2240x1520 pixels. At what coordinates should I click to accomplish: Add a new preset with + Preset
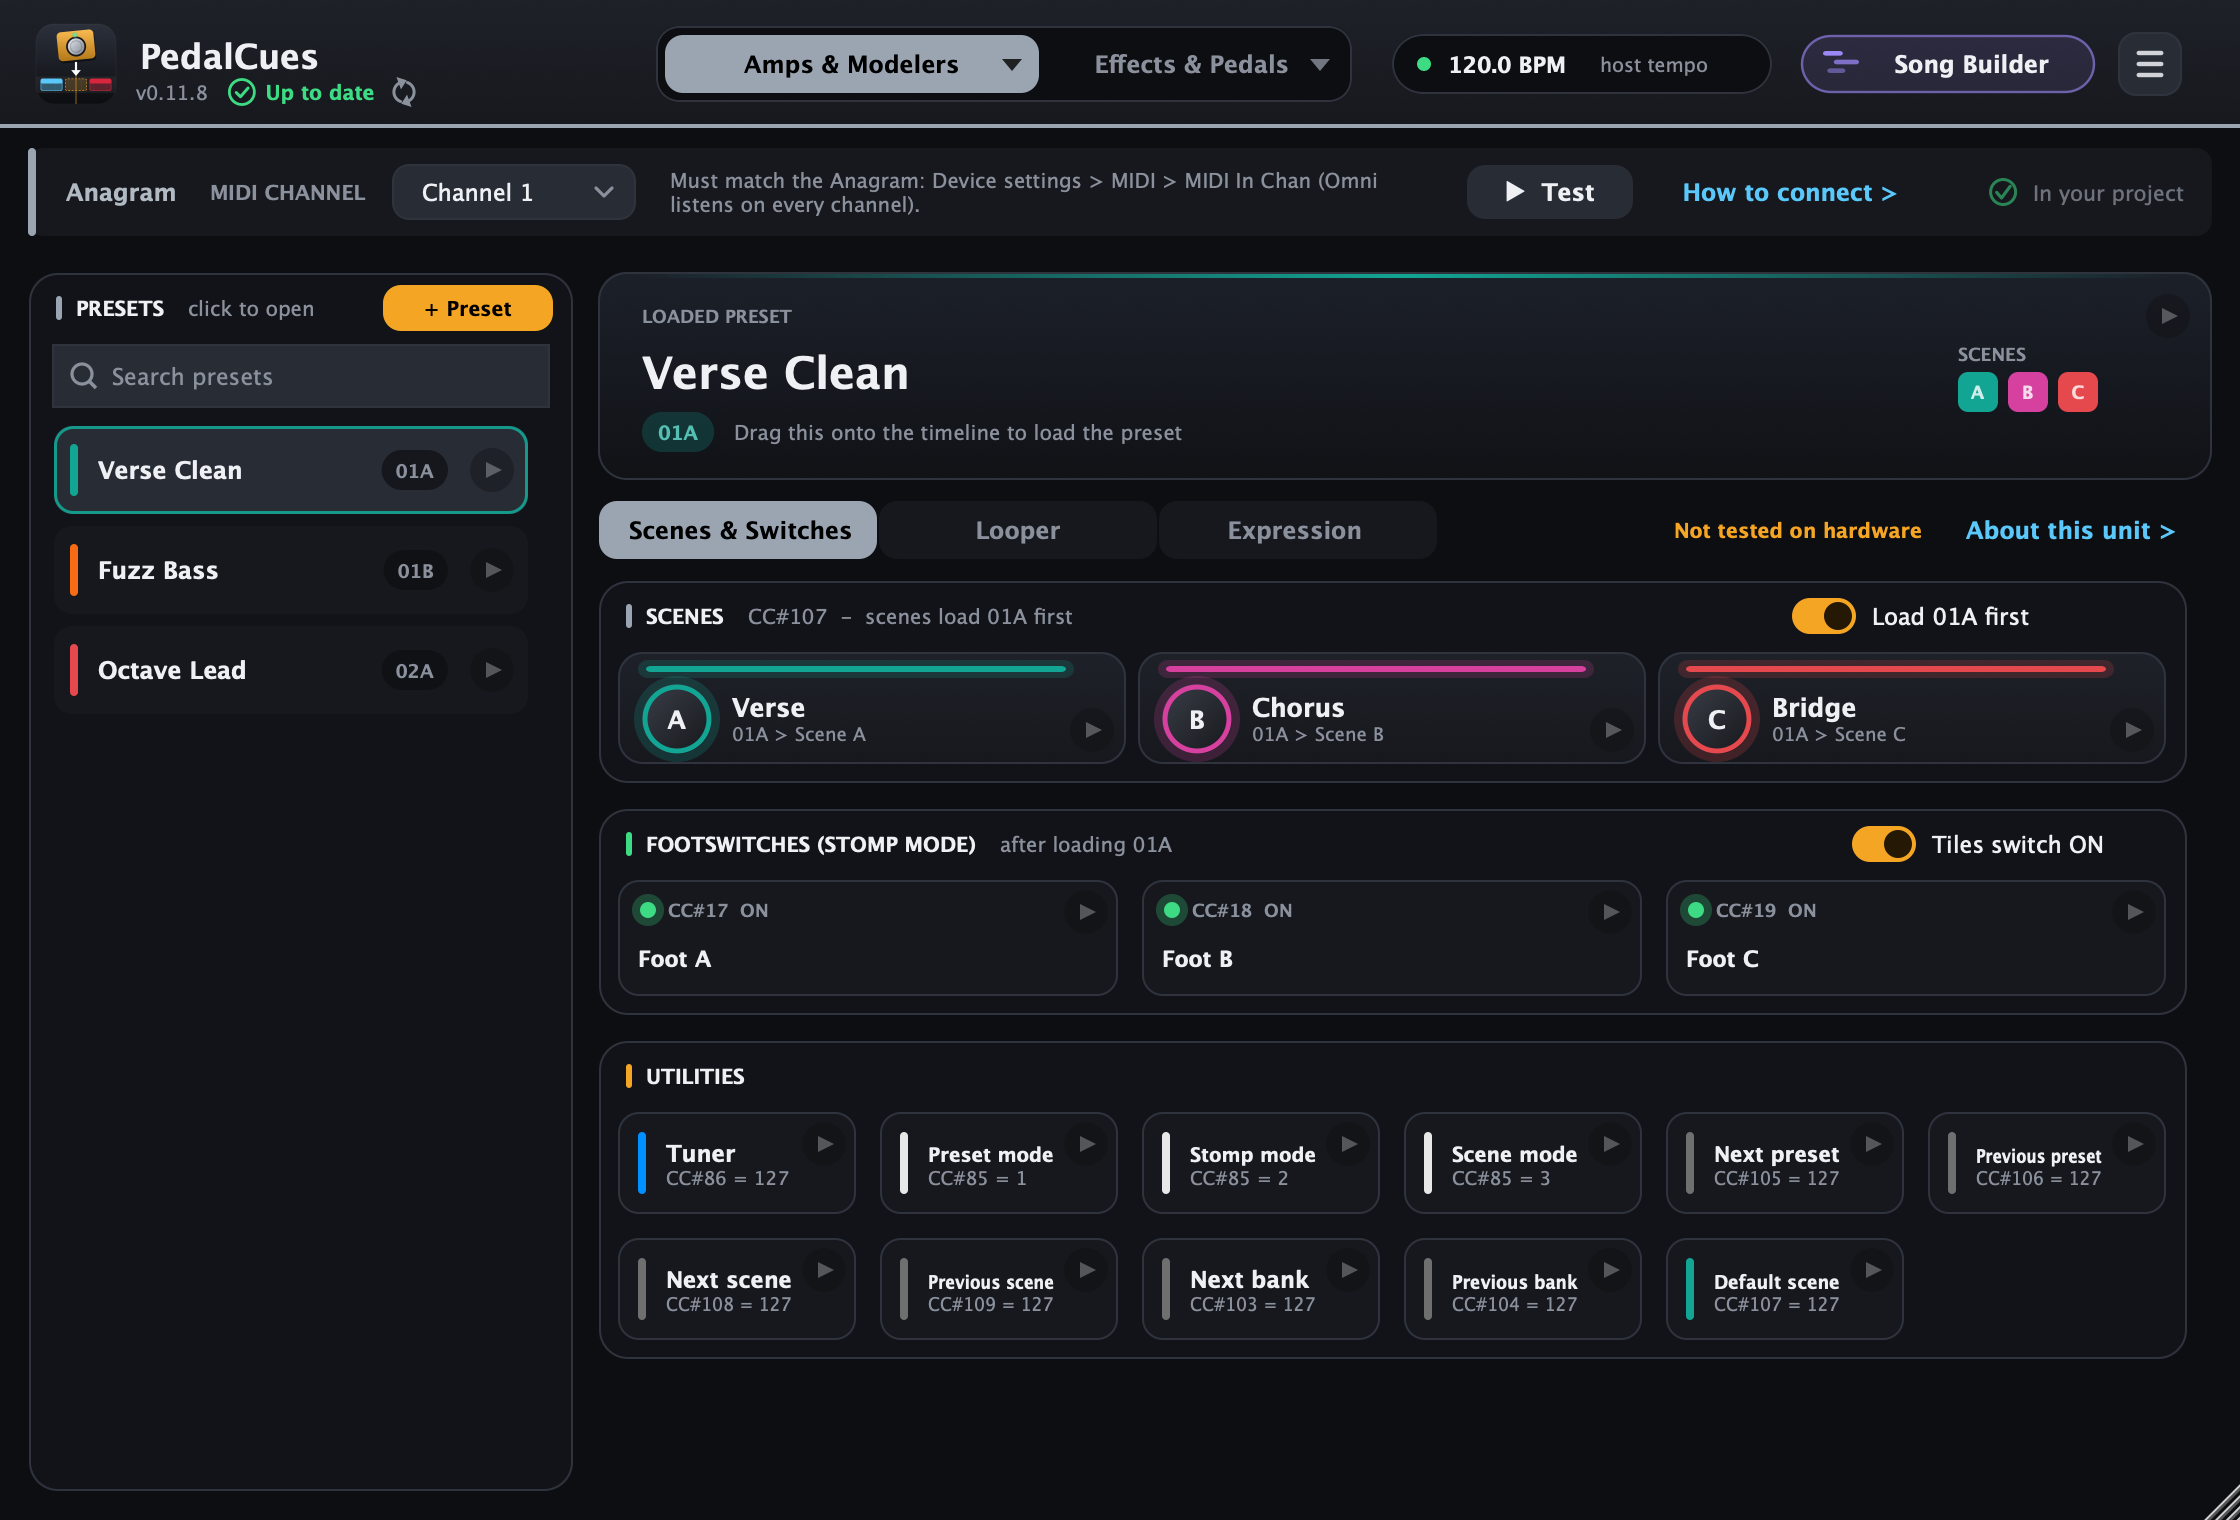467,308
